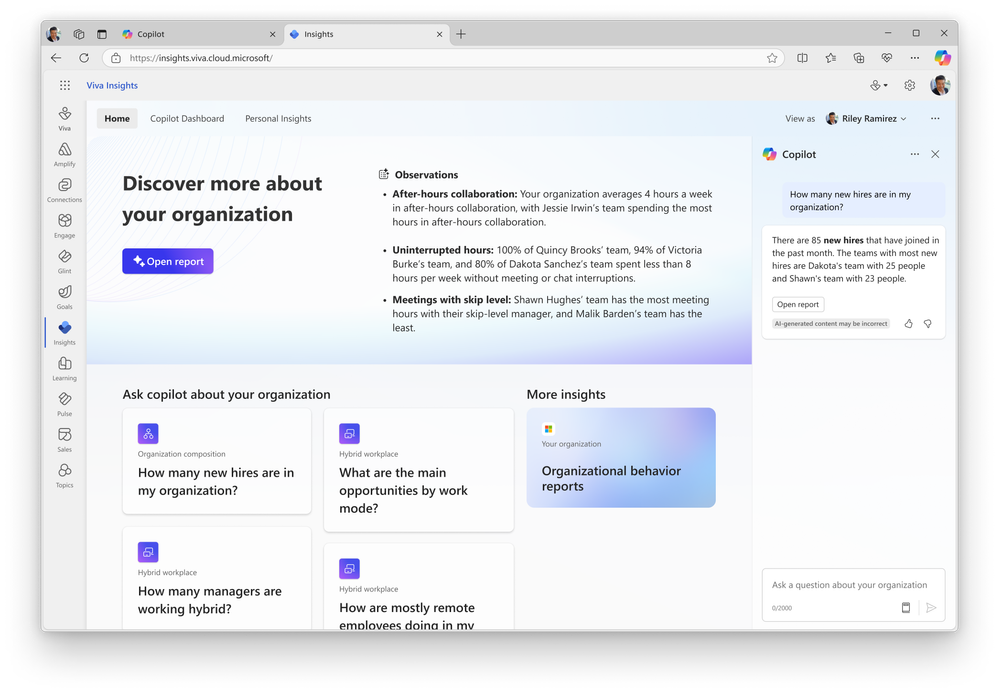Close the Copilot browser tab
This screenshot has height=693, width=999.
pyautogui.click(x=272, y=34)
